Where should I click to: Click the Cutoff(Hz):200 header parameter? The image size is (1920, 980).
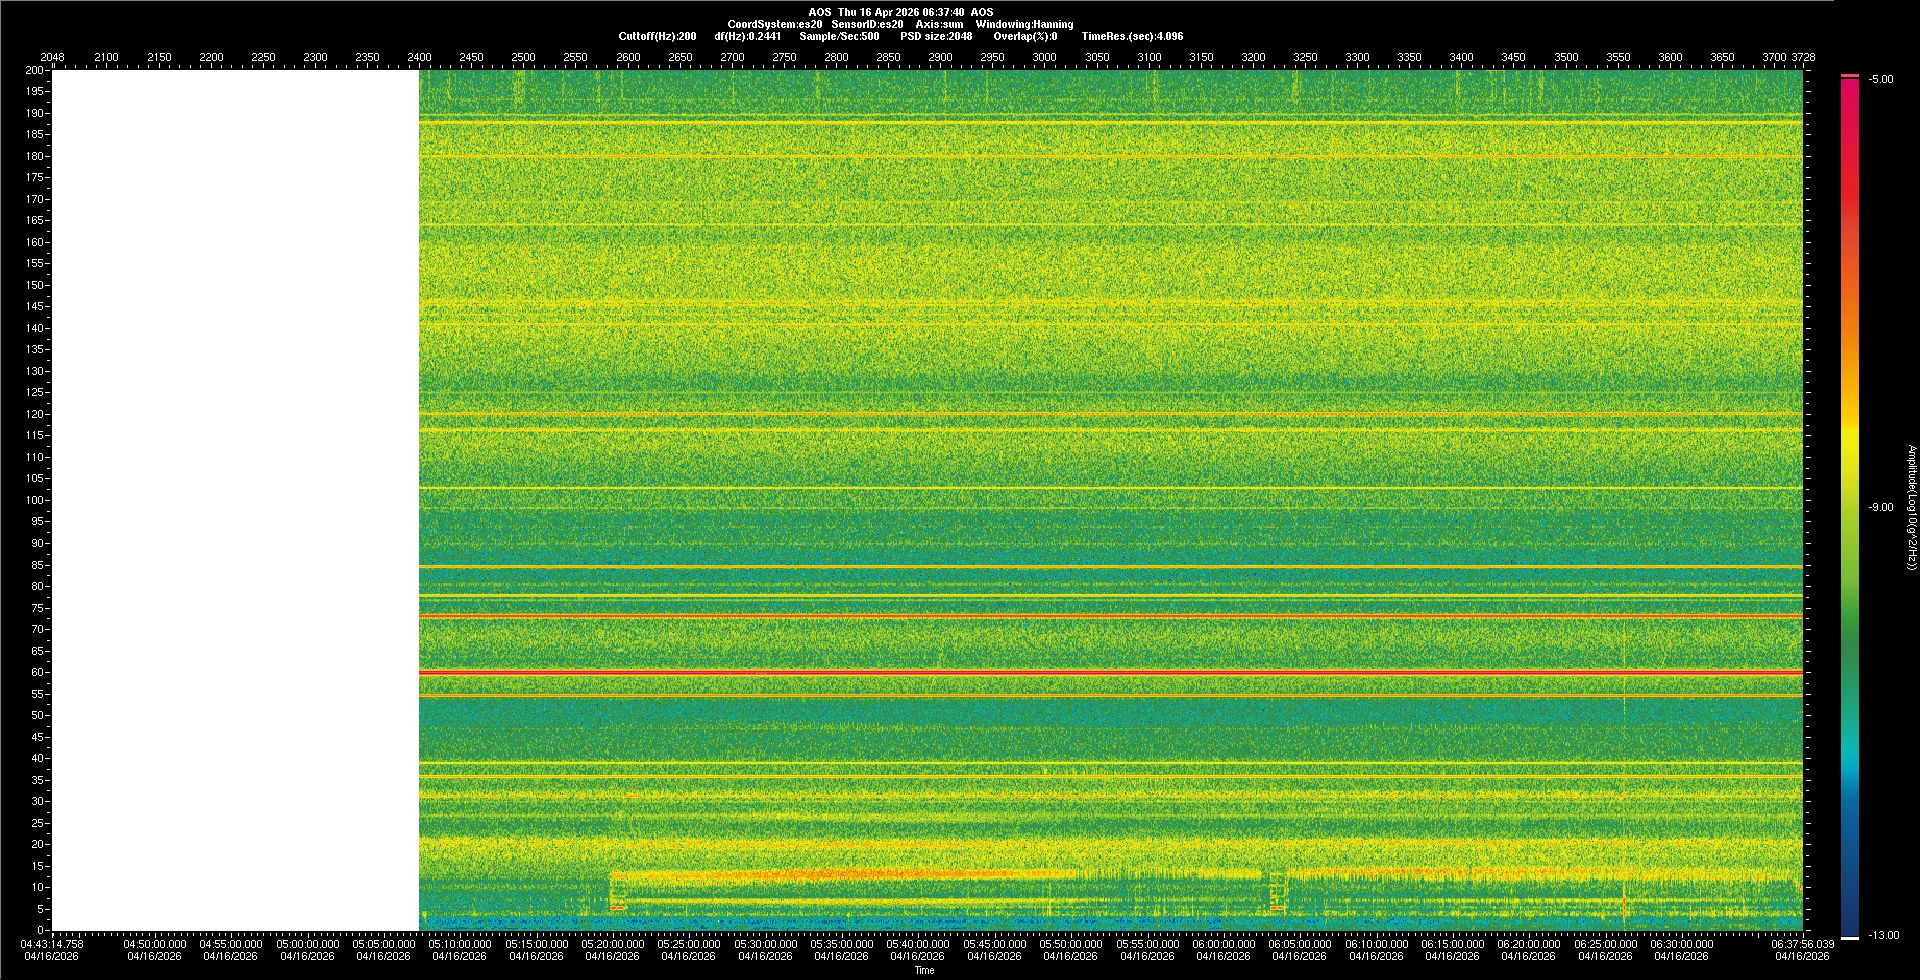657,36
